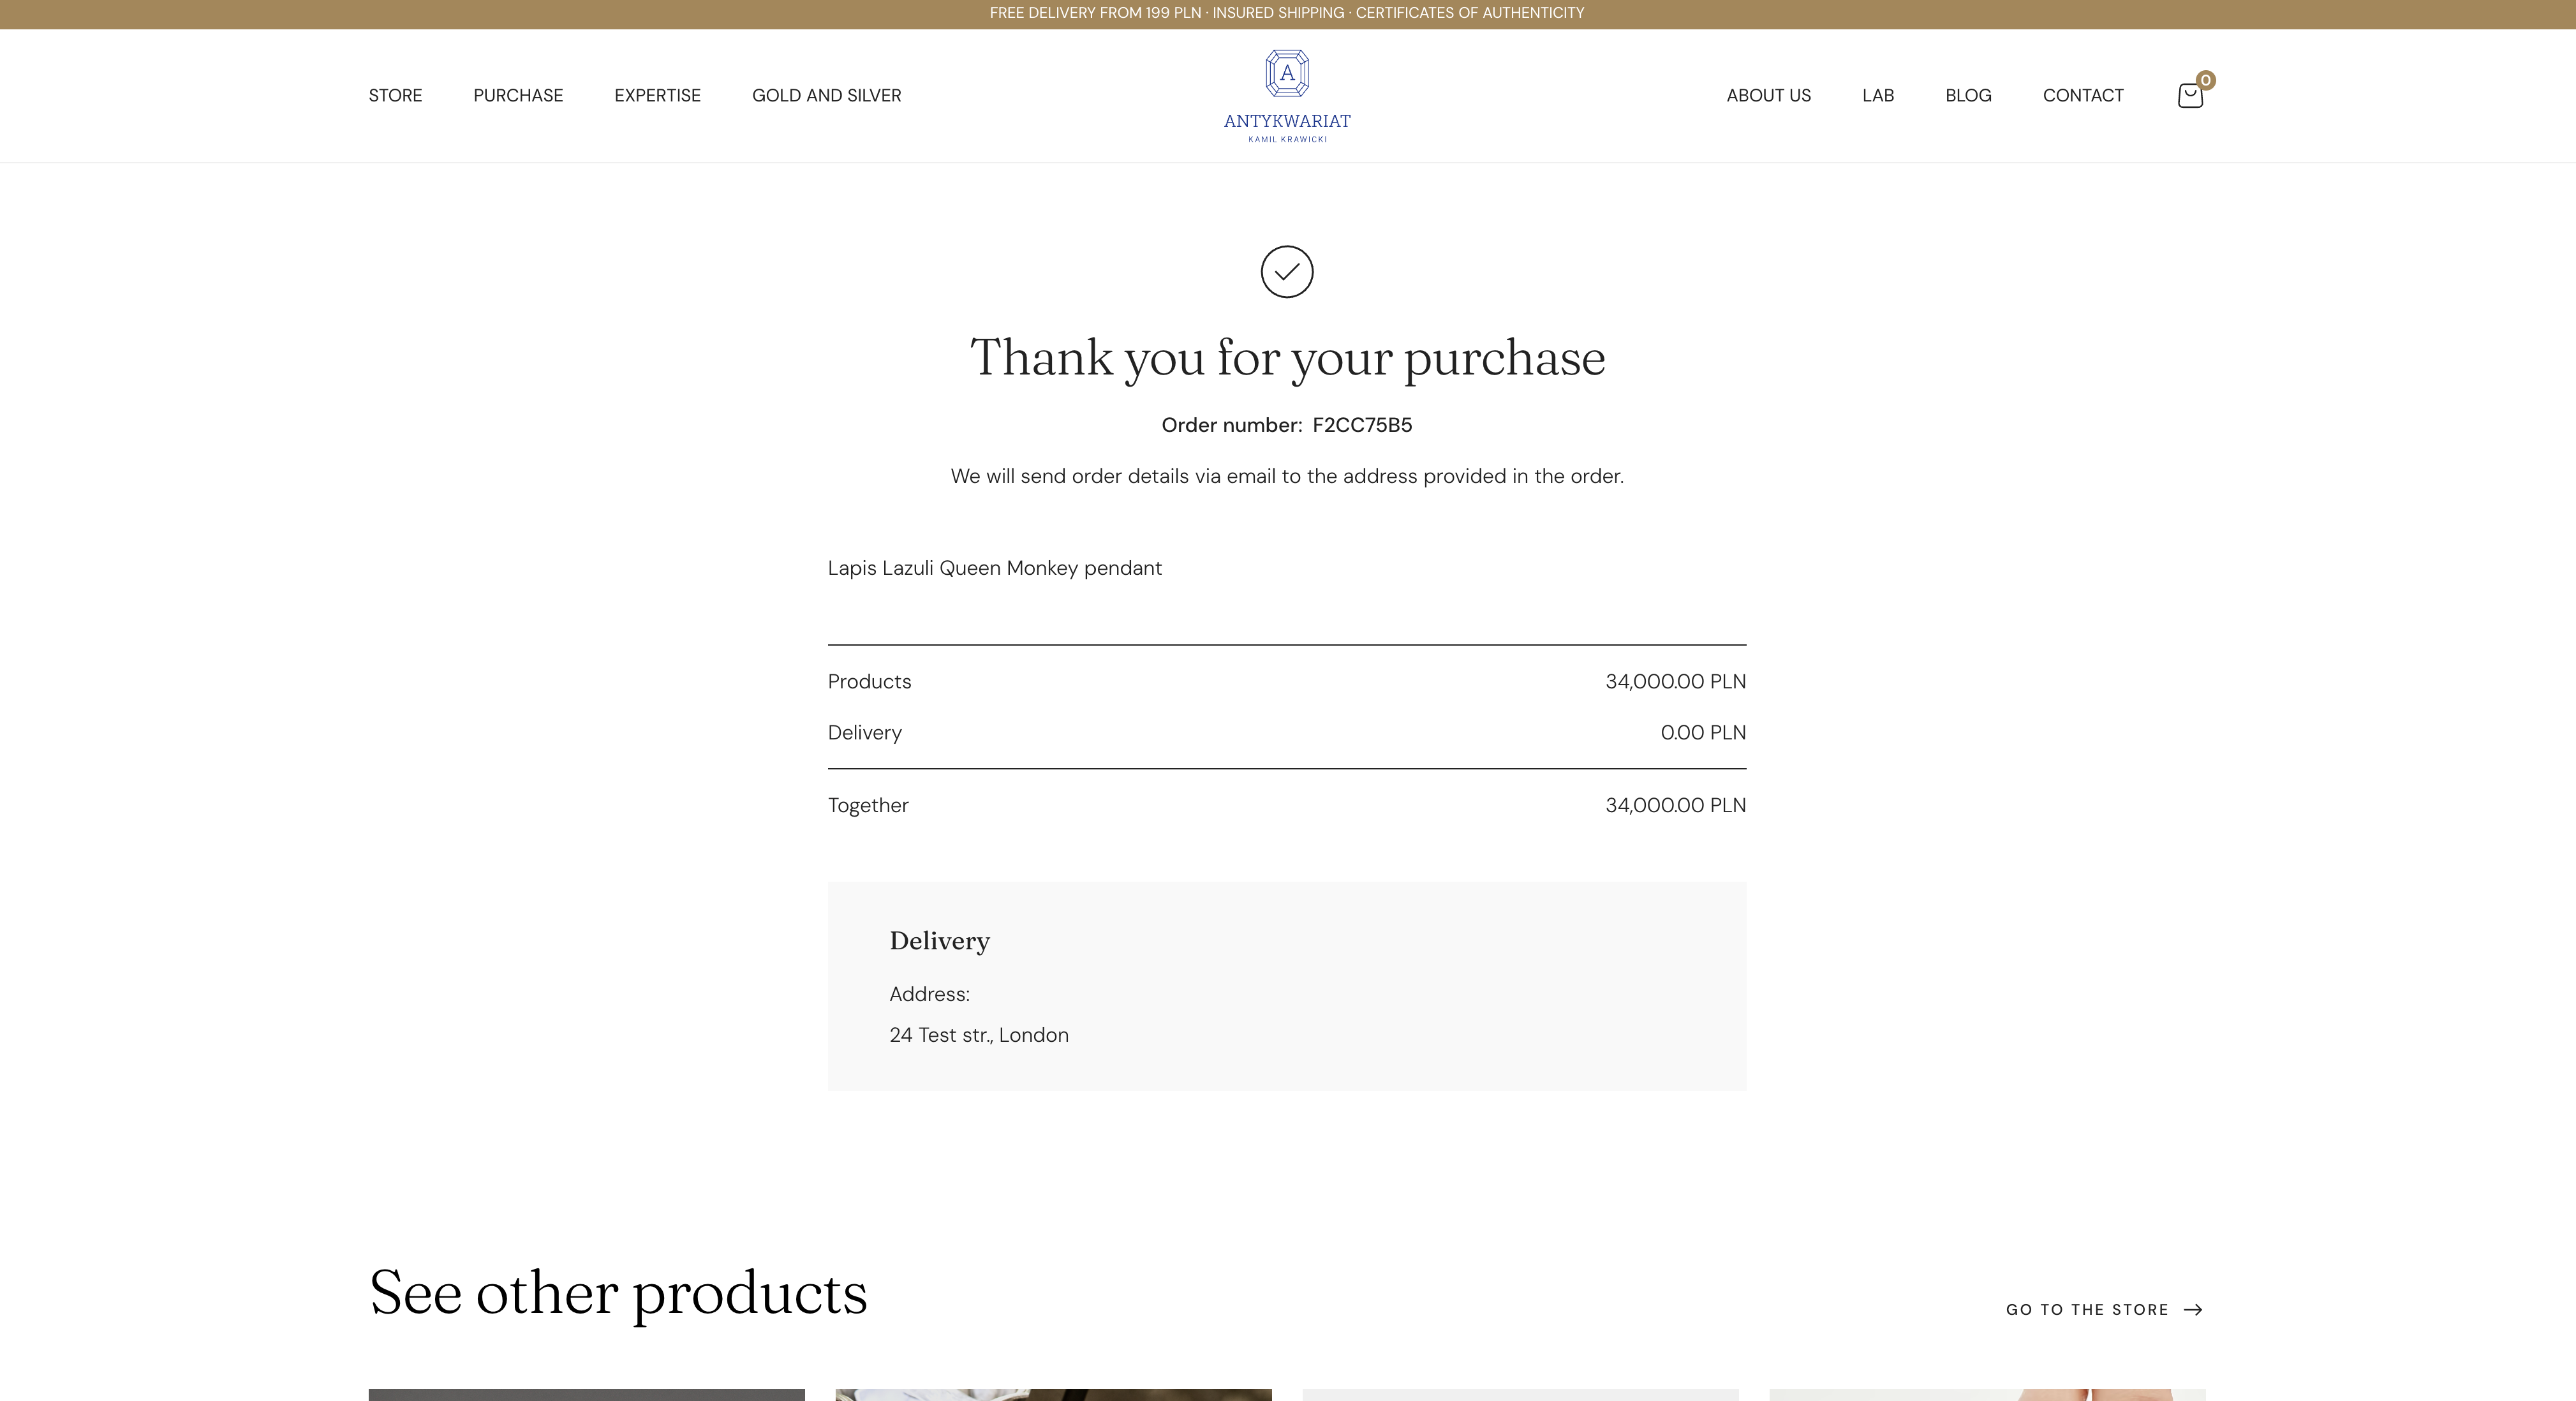Image resolution: width=2576 pixels, height=1401 pixels.
Task: Open the Store menu item
Action: (395, 96)
